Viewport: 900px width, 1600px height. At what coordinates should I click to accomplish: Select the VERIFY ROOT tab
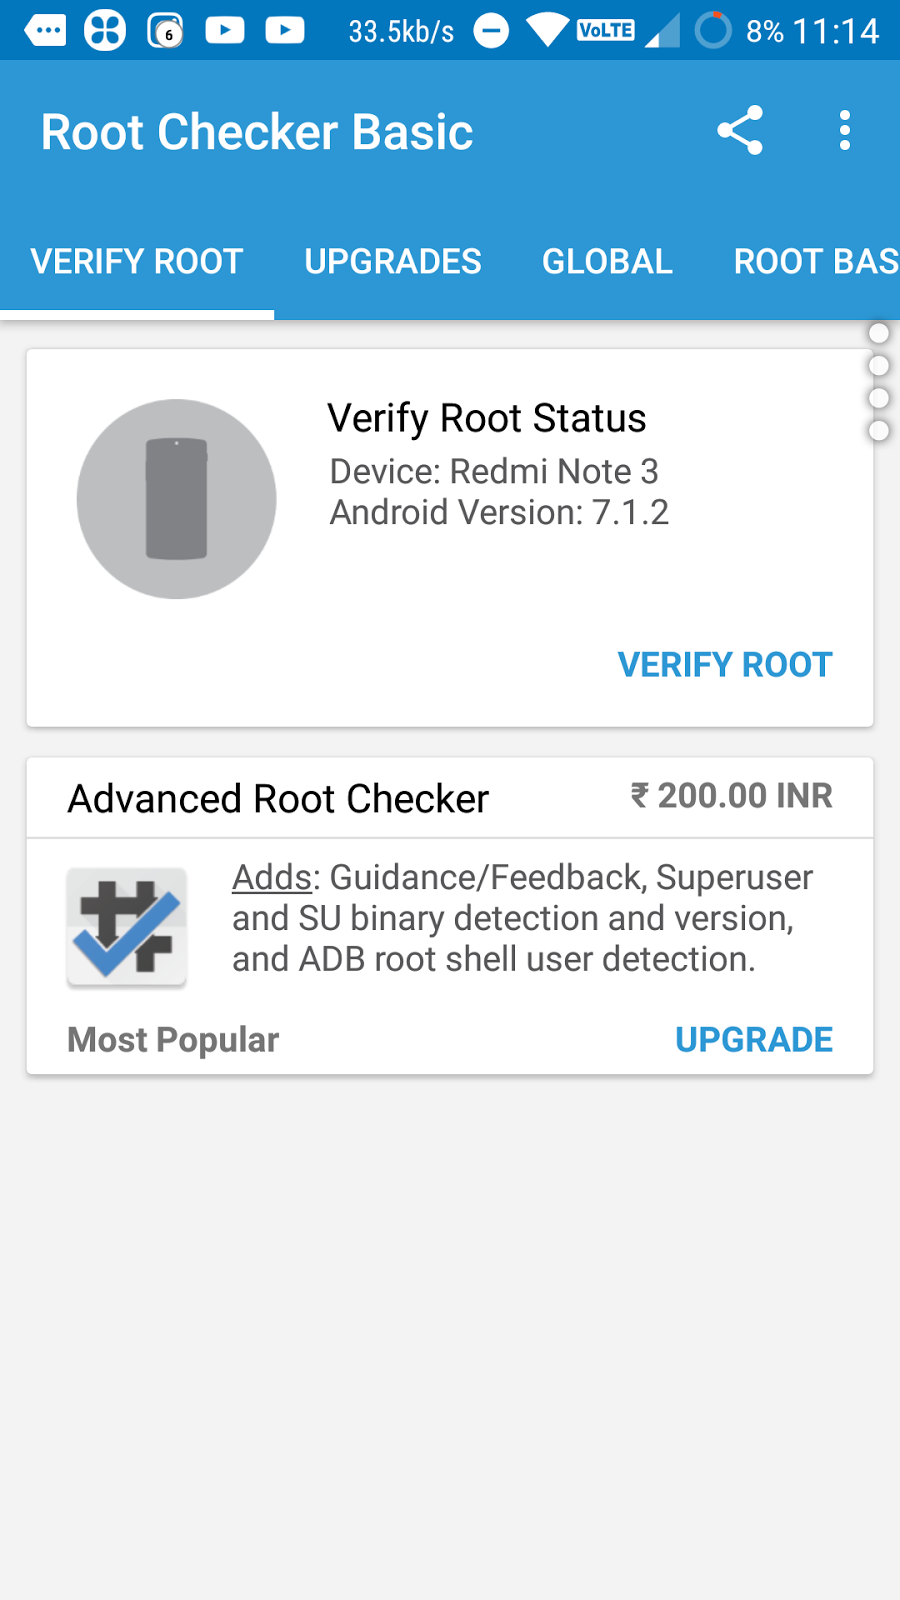point(137,262)
